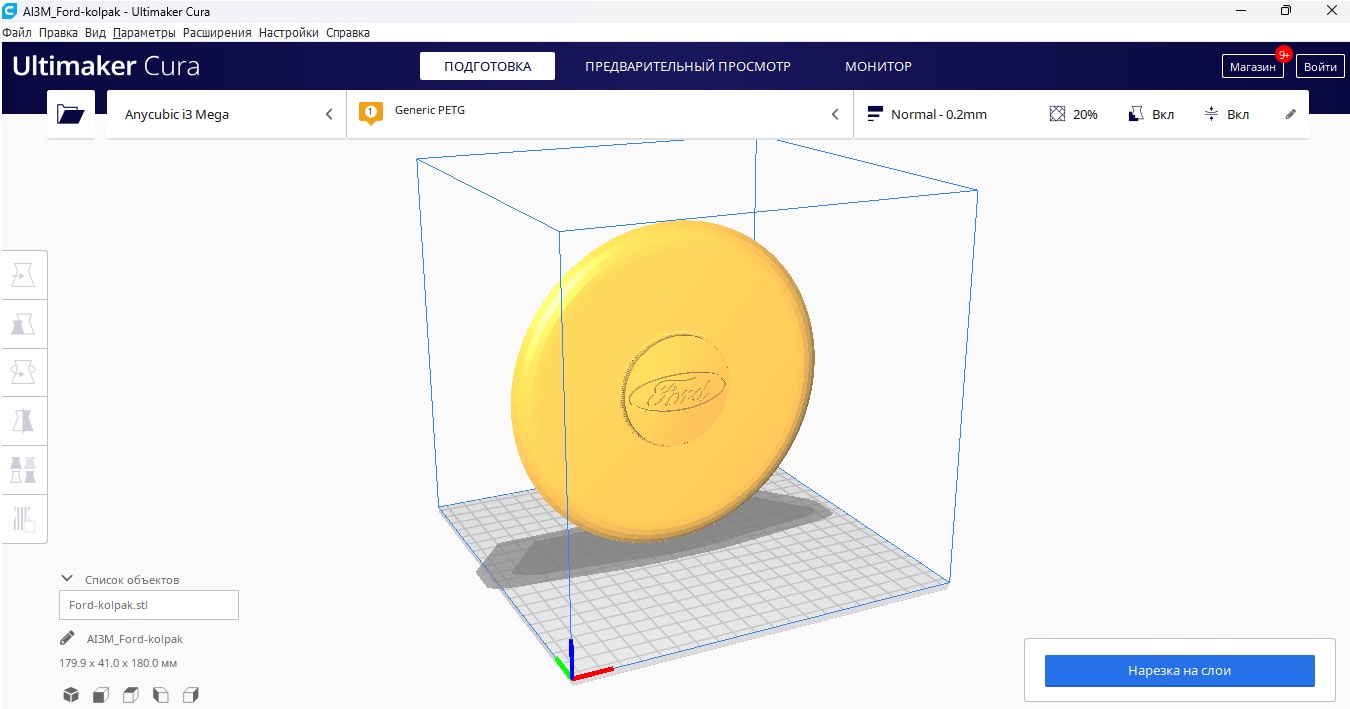Click the adhesion Вкл indicator icon
1350x709 pixels.
pyautogui.click(x=1212, y=114)
